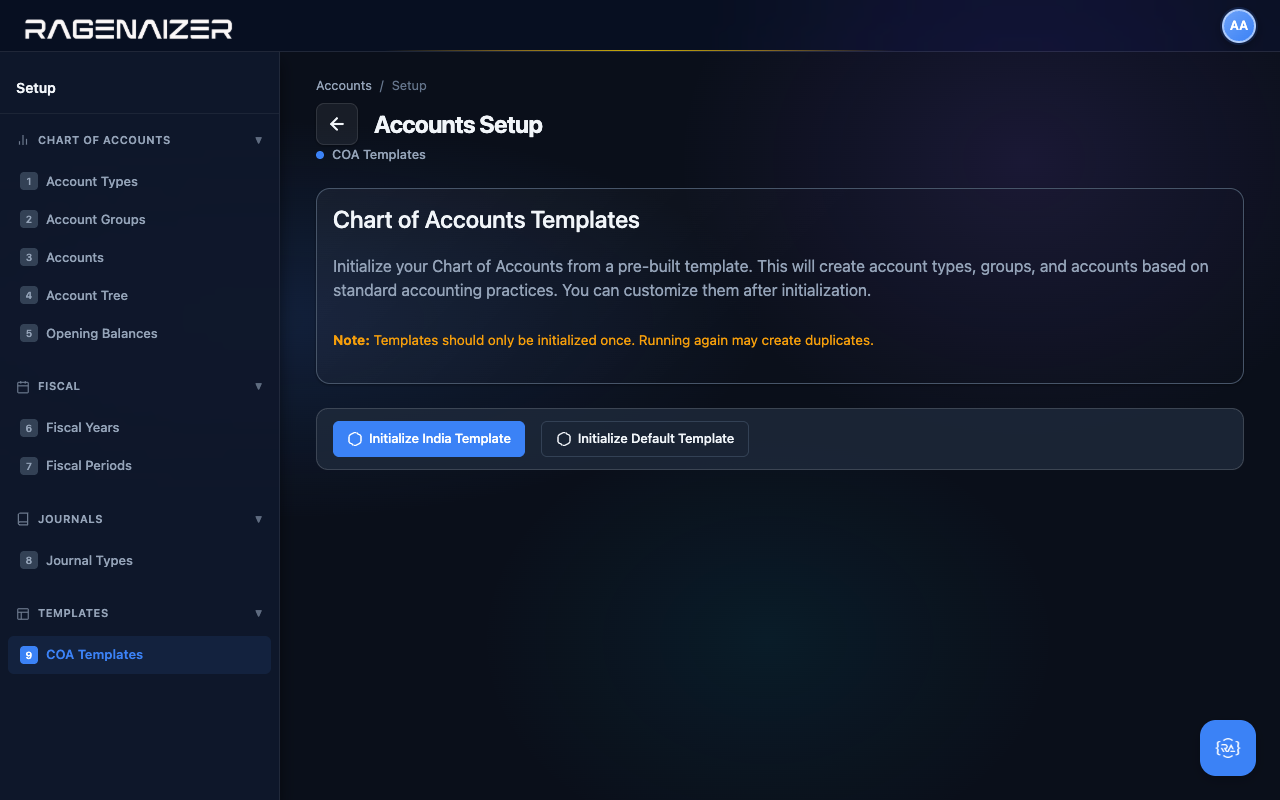Click the Setup sidebar header
The image size is (1280, 800).
point(36,88)
